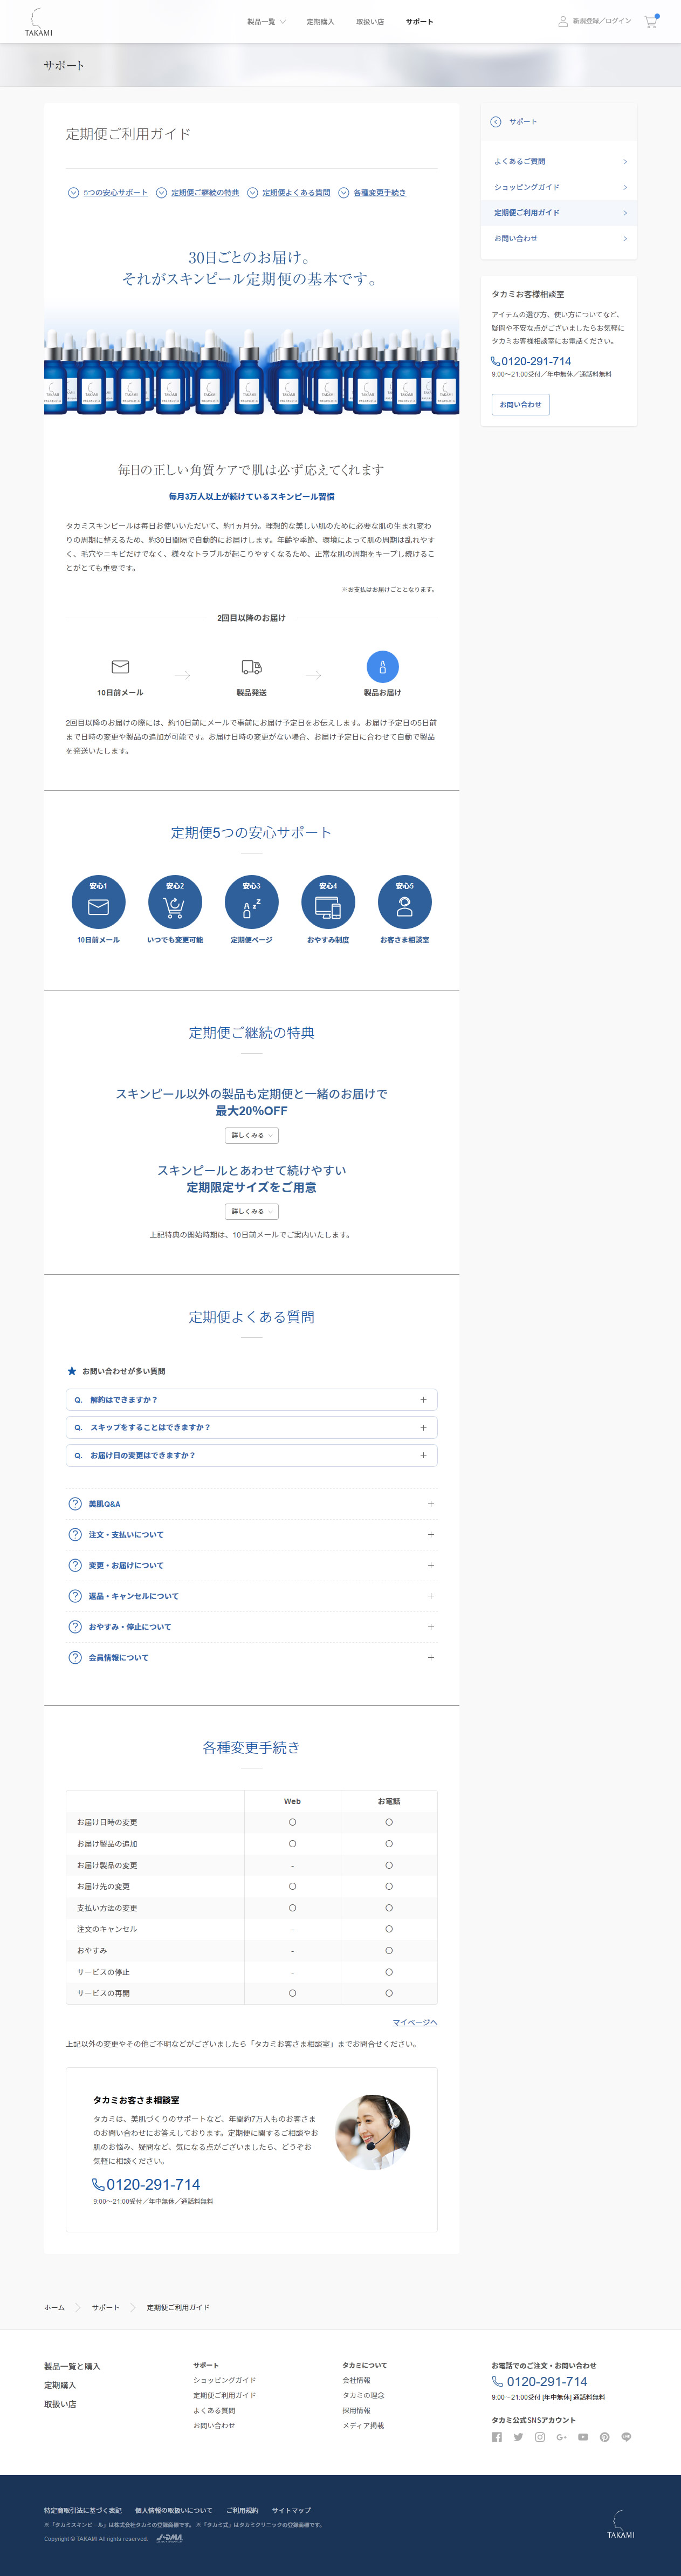Expand the おやすみ・停止について FAQ category
Image resolution: width=681 pixels, height=2576 pixels.
point(251,1627)
